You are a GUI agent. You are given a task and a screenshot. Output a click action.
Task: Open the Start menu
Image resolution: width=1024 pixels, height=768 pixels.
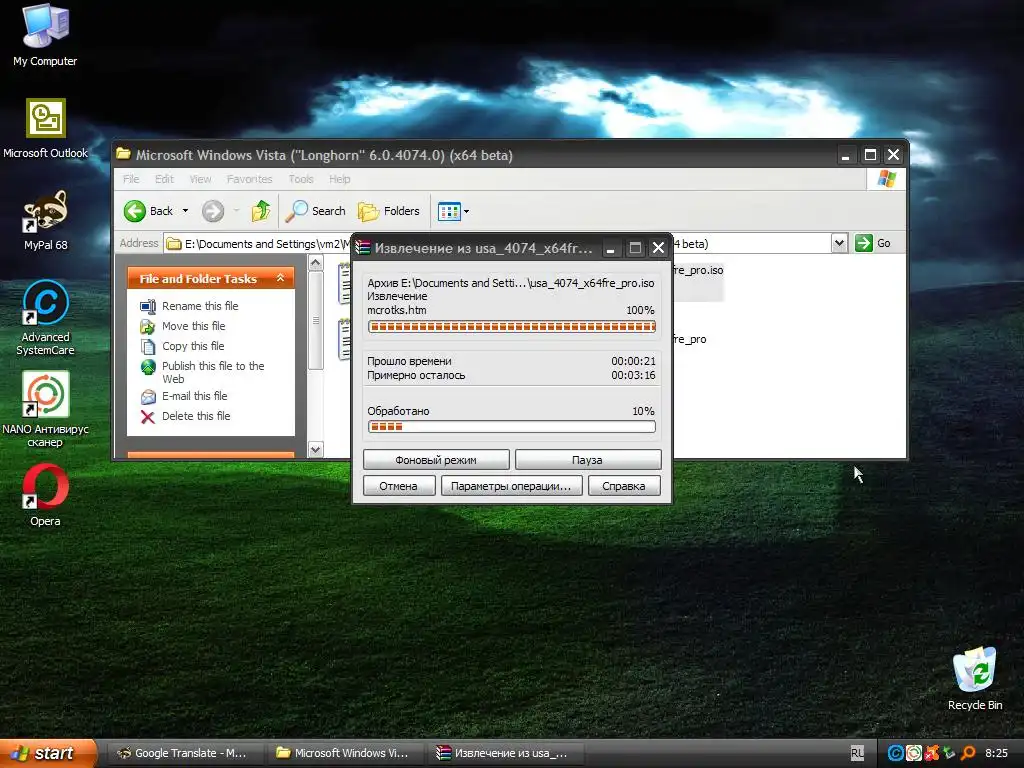pyautogui.click(x=48, y=753)
